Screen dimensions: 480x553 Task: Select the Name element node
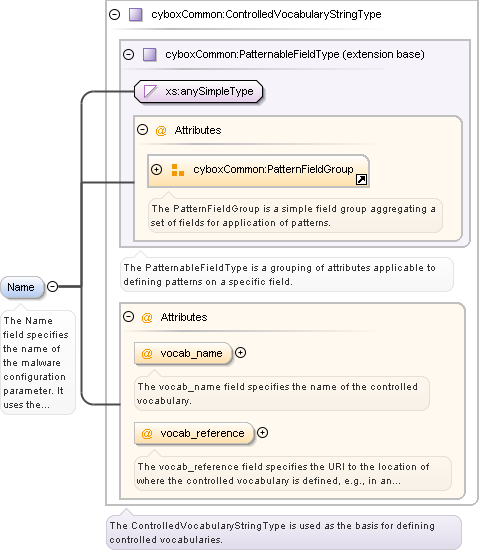(22, 287)
